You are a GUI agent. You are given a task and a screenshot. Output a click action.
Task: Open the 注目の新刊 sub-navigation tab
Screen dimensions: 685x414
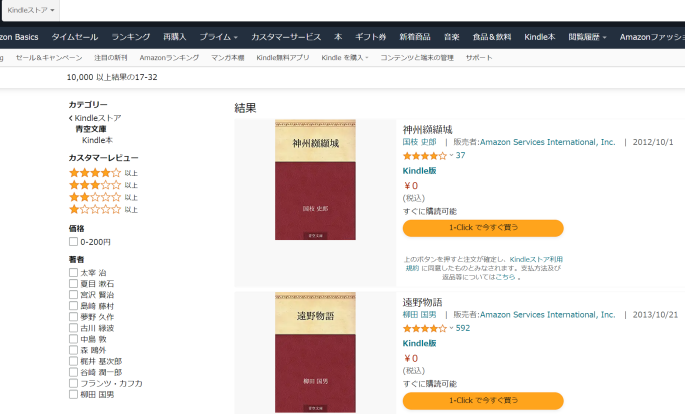[111, 58]
